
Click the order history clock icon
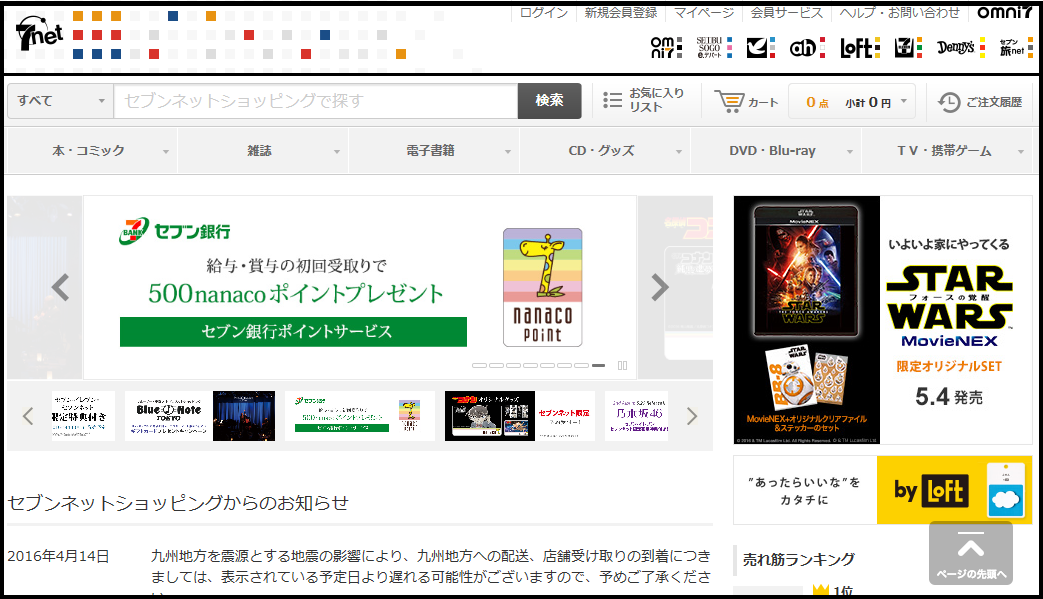coord(949,102)
